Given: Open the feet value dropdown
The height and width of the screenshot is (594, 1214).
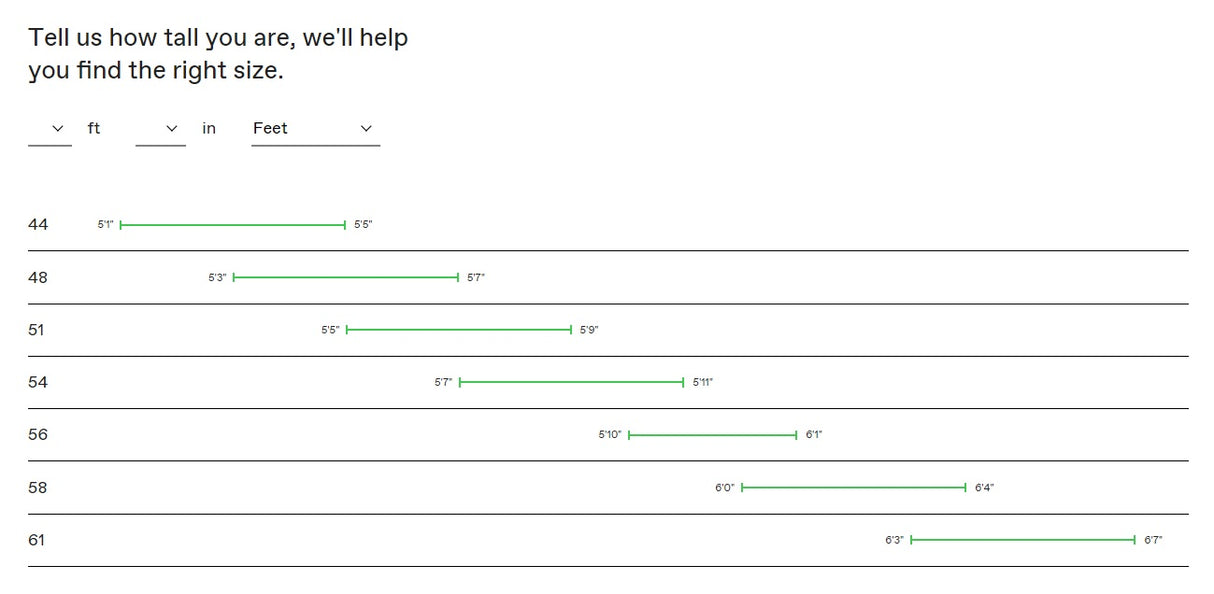Looking at the screenshot, I should tap(50, 129).
